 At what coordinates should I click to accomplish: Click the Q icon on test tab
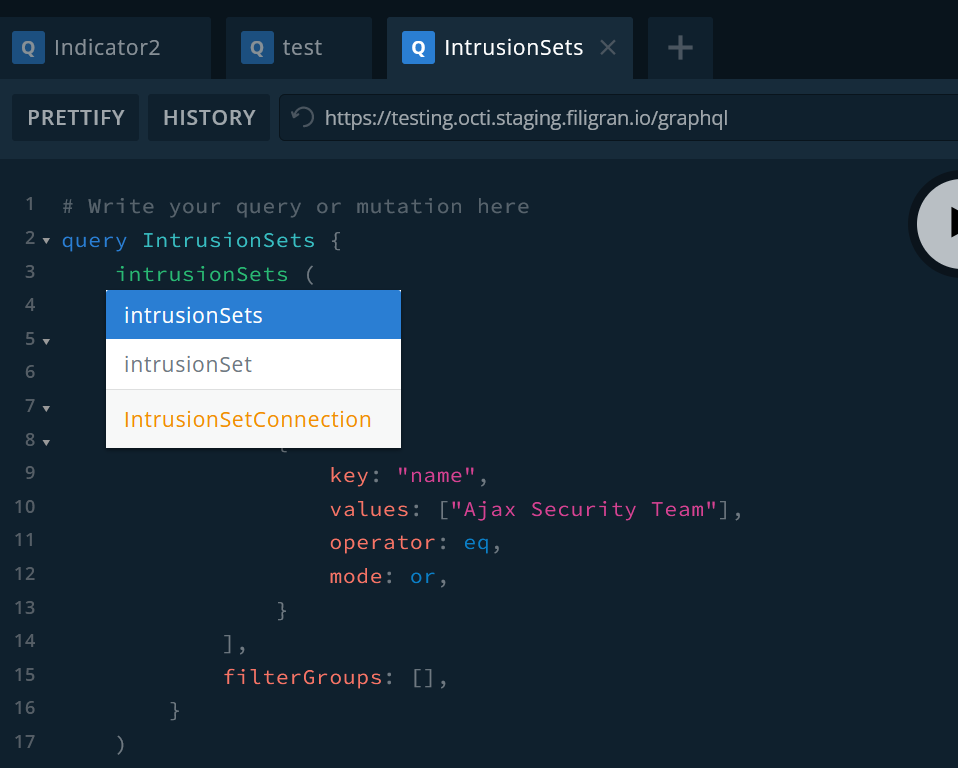(x=257, y=48)
